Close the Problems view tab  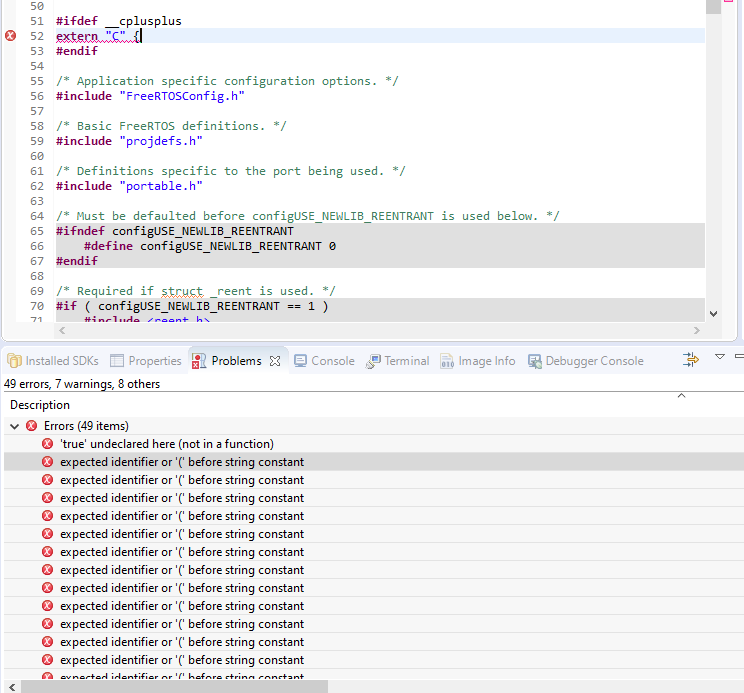(275, 361)
